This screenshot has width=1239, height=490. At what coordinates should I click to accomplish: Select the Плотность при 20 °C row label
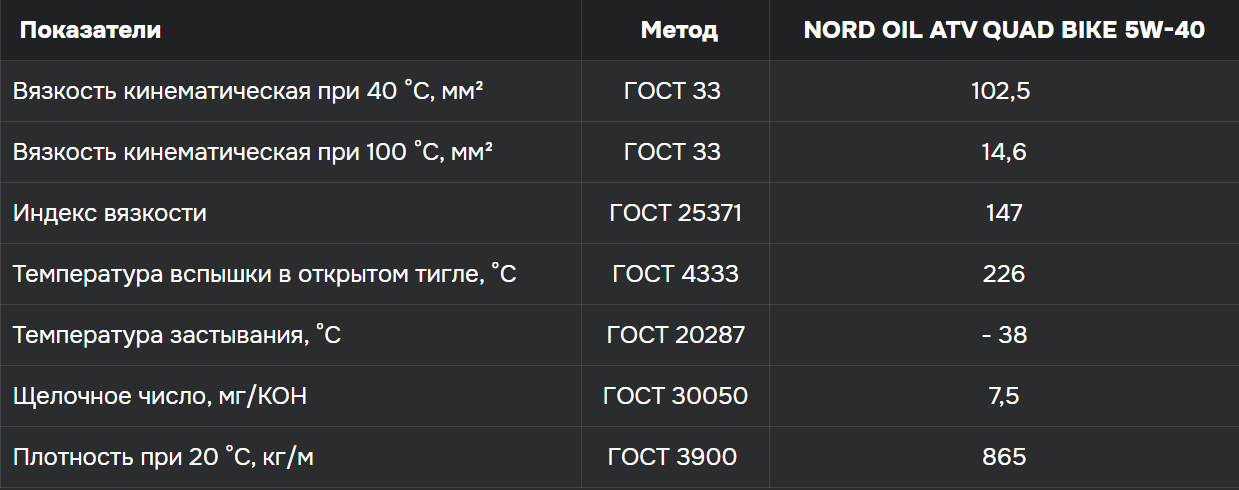pyautogui.click(x=163, y=458)
